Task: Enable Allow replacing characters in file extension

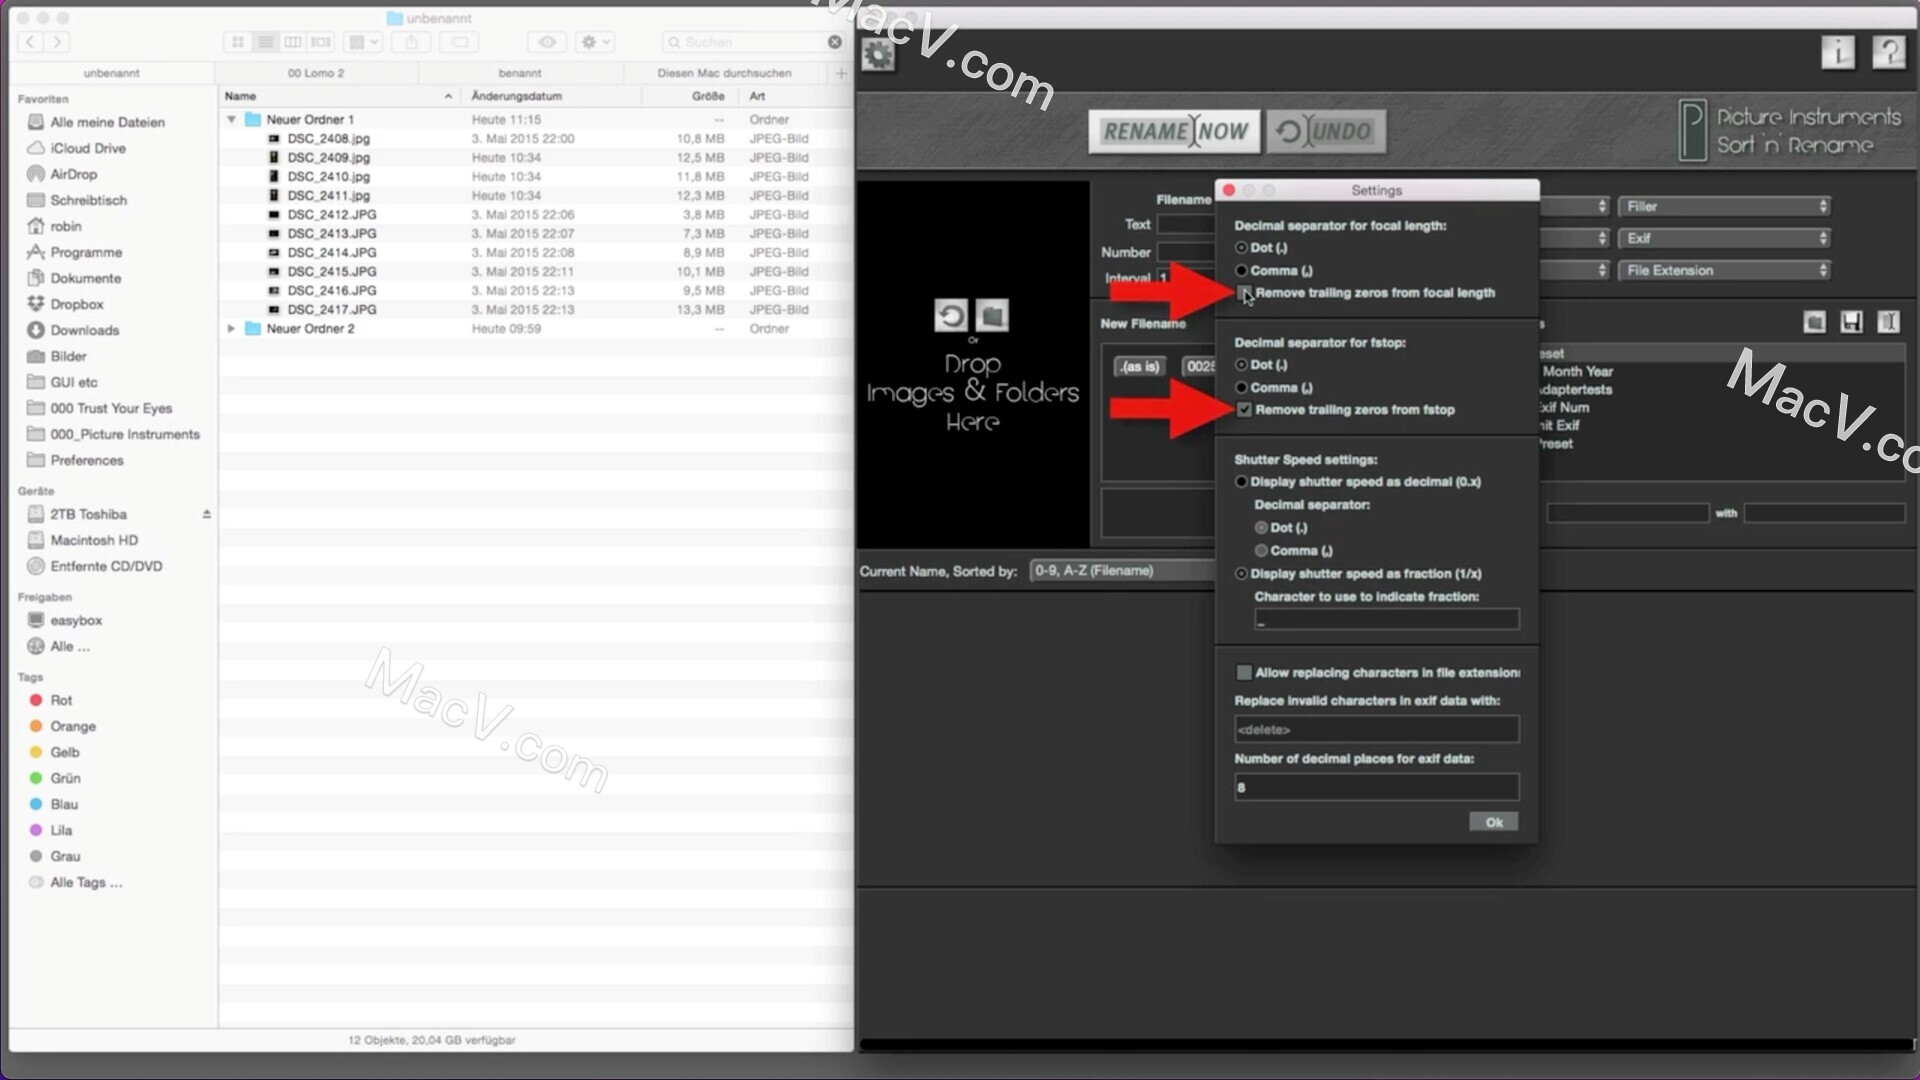Action: click(1244, 673)
